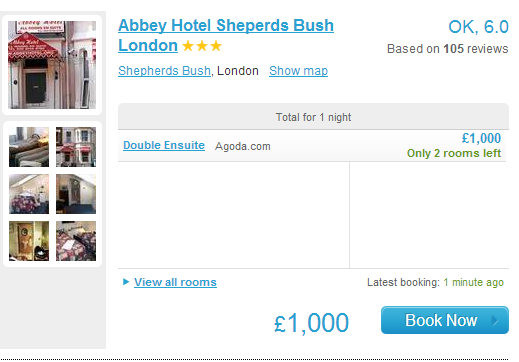The image size is (519, 362).
Task: Click the OK, 6.0 review score
Action: [478, 27]
